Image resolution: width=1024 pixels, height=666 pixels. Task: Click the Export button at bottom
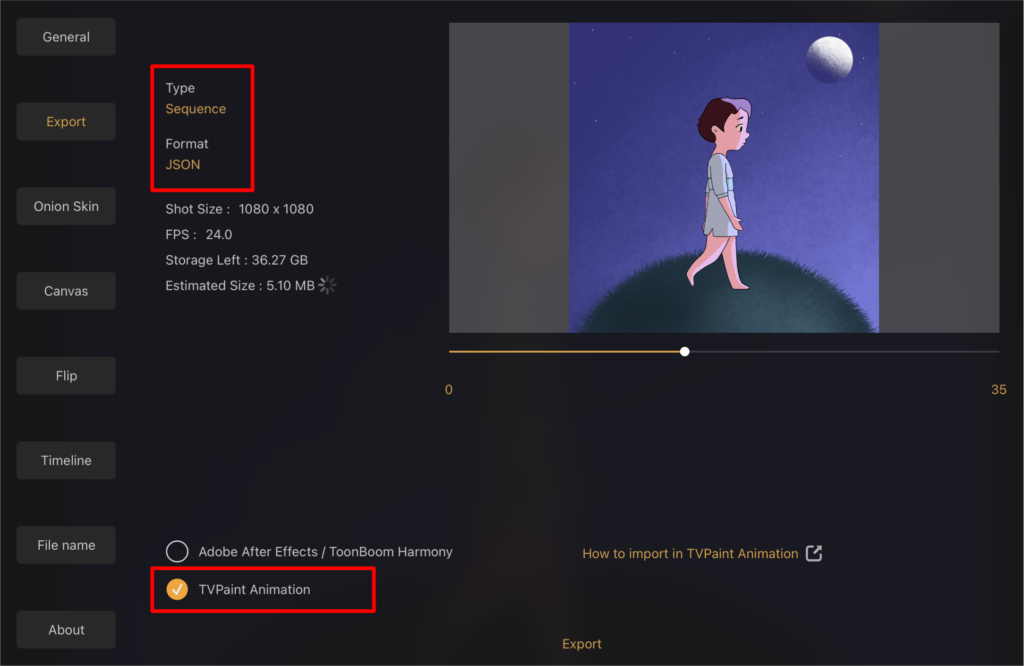[x=582, y=644]
